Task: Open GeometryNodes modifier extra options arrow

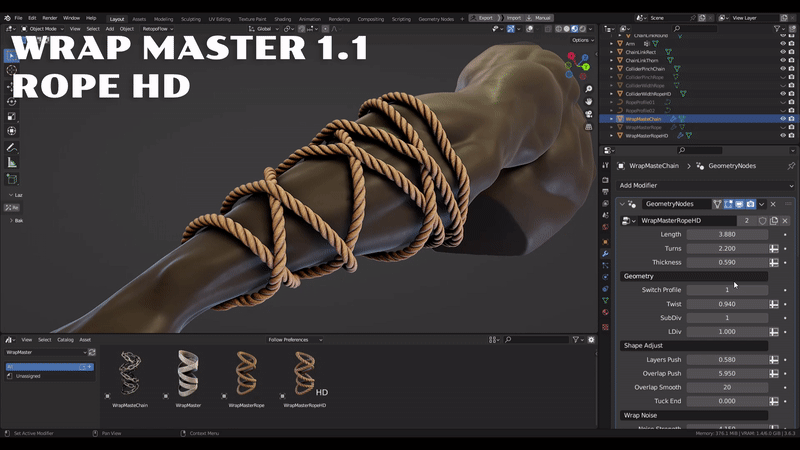Action: (x=762, y=204)
